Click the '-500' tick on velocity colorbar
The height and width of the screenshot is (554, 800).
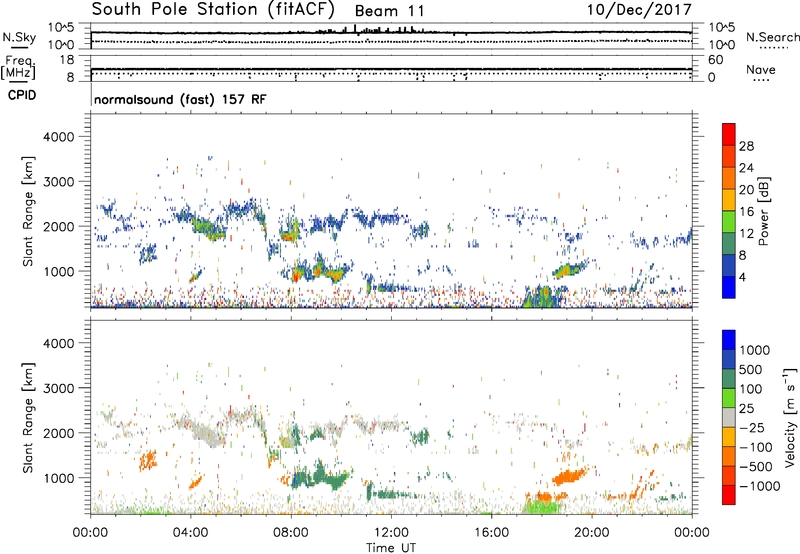(756, 466)
